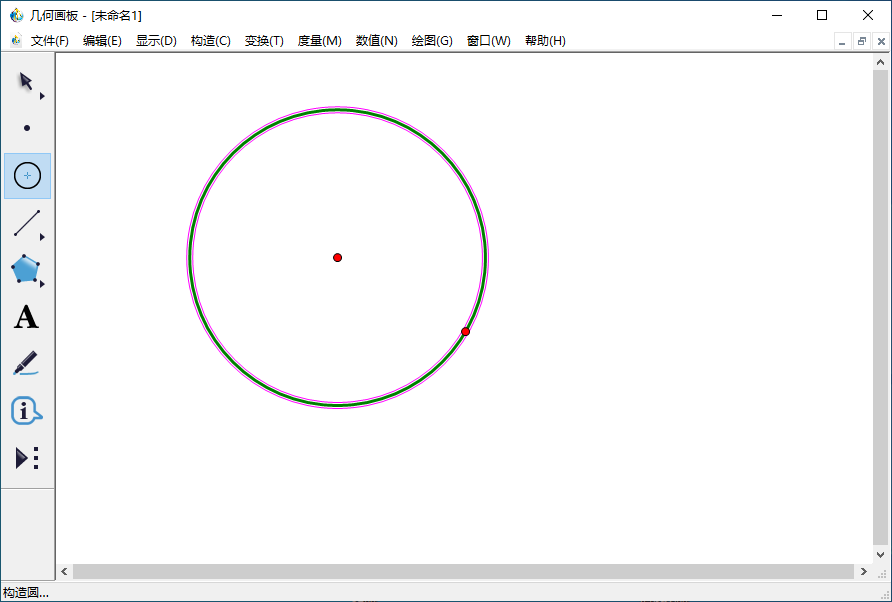Image resolution: width=892 pixels, height=602 pixels.
Task: Click the document icon beside 文件 menu
Action: tap(16, 40)
